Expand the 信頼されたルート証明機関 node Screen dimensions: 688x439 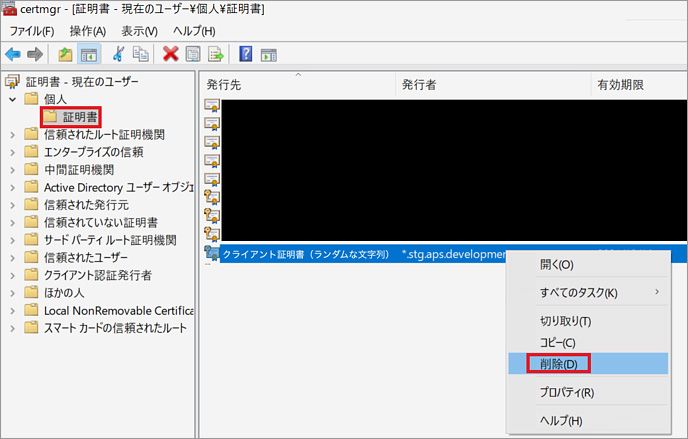click(x=13, y=135)
